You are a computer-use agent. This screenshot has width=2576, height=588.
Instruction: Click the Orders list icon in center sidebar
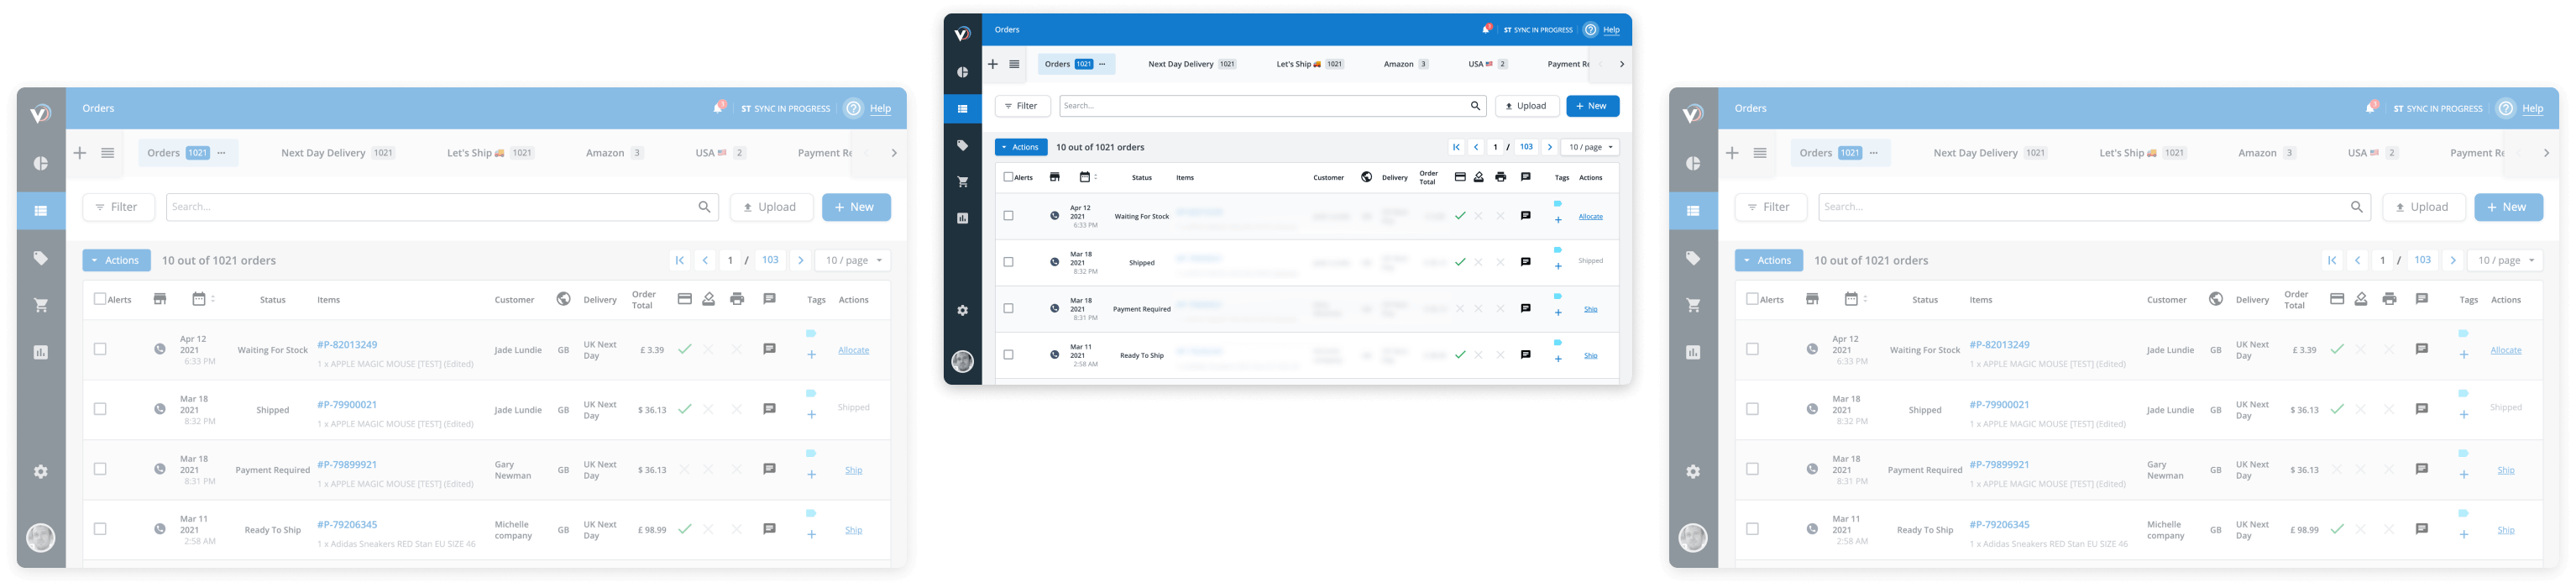[x=962, y=108]
